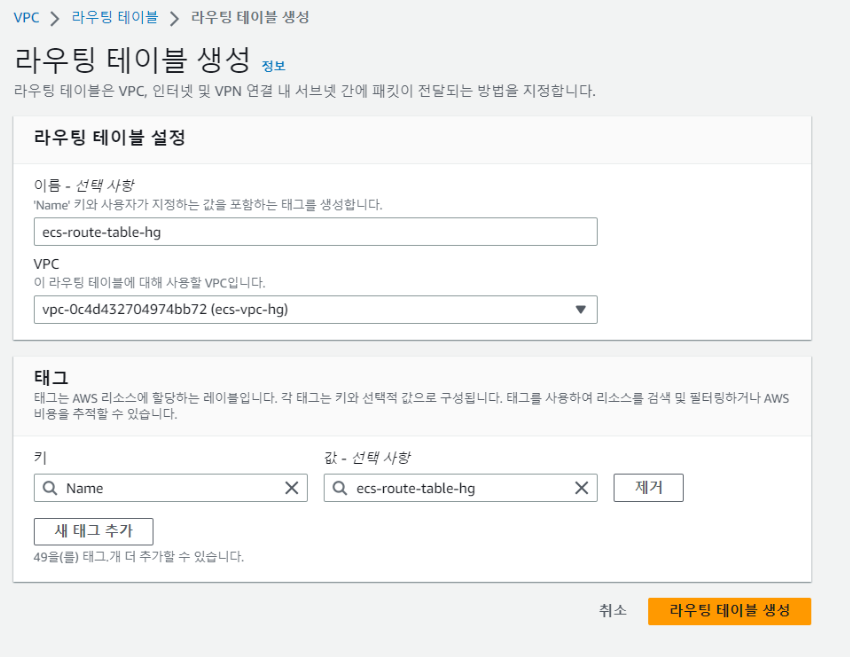Cancel with the 취소 button
This screenshot has height=657, width=850.
613,611
